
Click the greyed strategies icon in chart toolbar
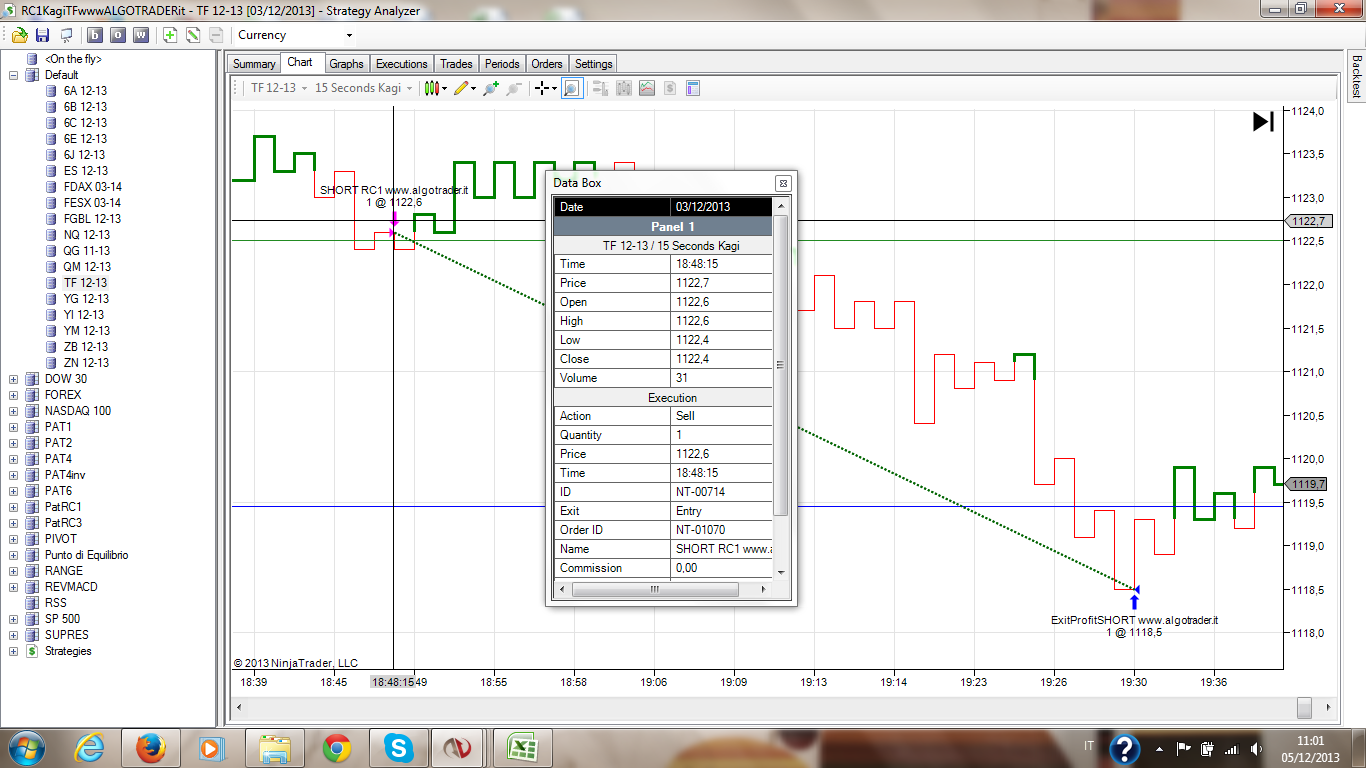513,88
